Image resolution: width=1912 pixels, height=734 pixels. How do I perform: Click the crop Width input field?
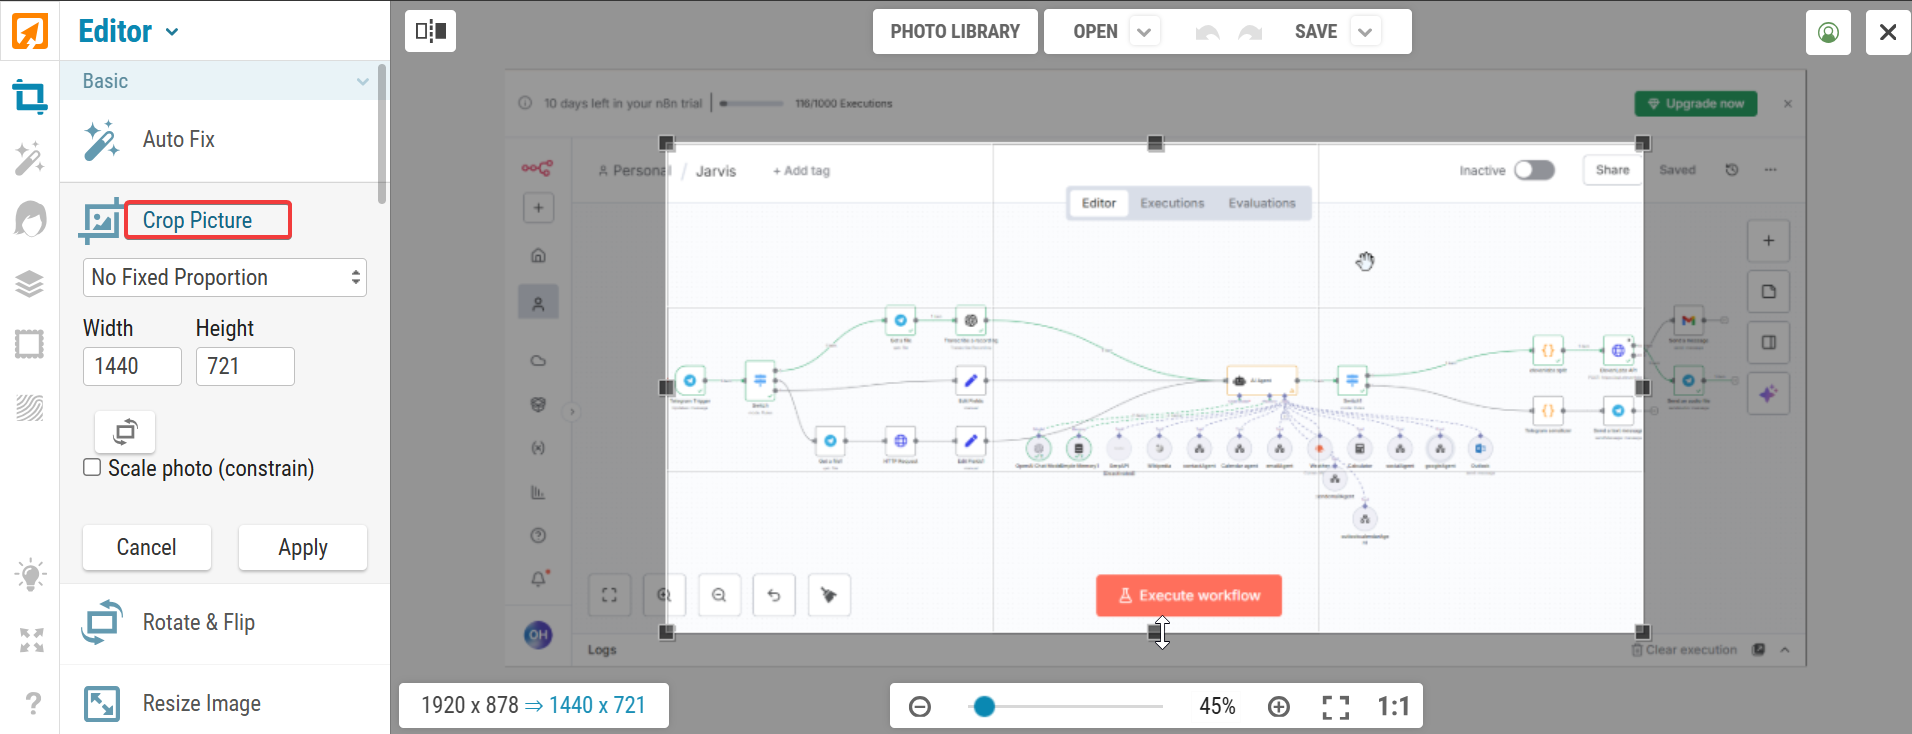(x=132, y=366)
